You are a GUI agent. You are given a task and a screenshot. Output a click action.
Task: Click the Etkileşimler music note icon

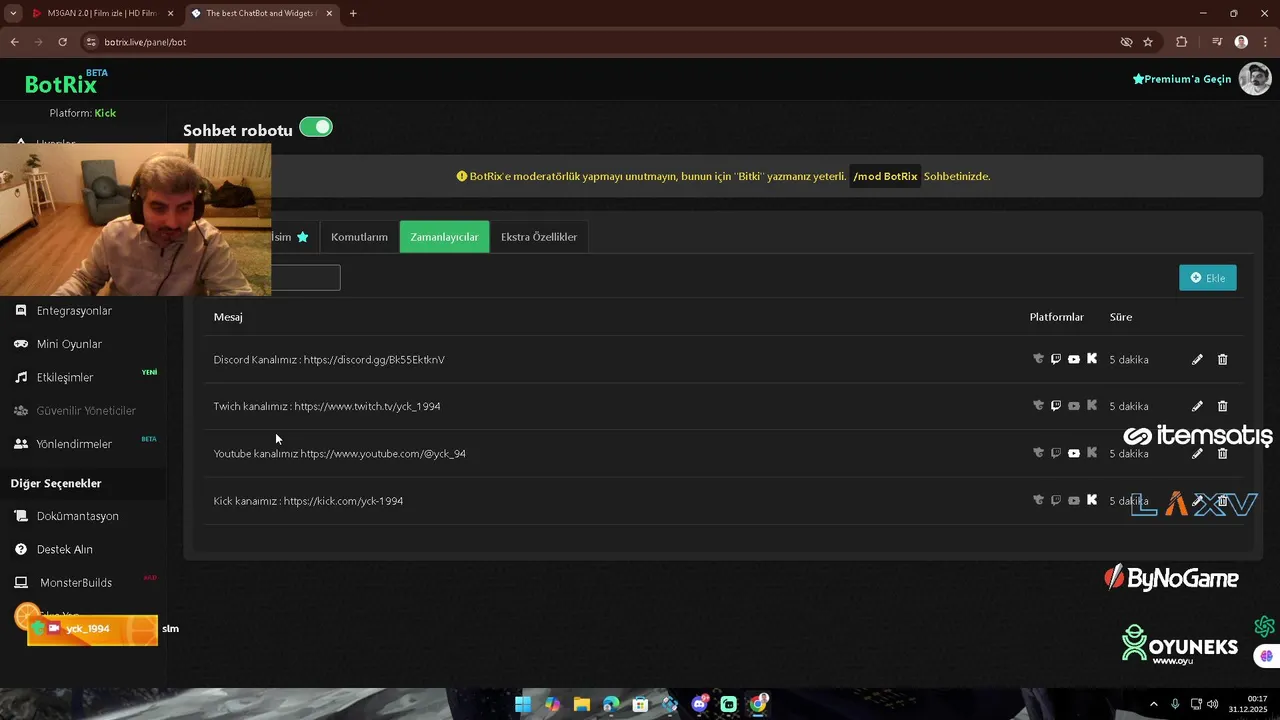[20, 377]
